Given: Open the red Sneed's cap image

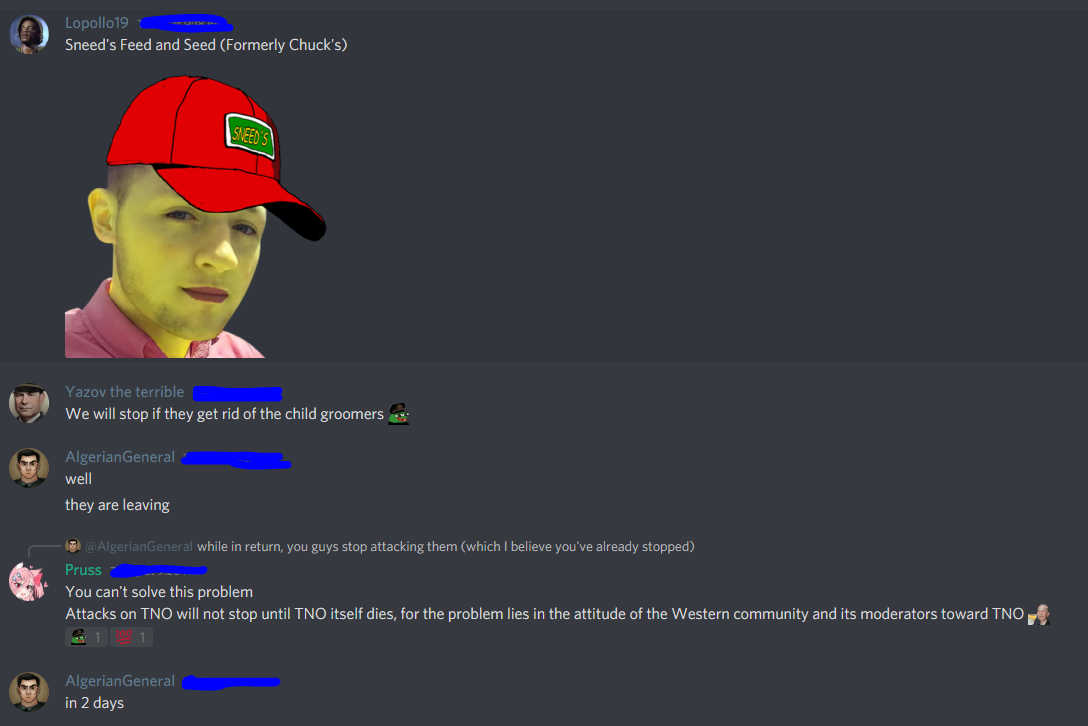Looking at the screenshot, I should 196,217.
